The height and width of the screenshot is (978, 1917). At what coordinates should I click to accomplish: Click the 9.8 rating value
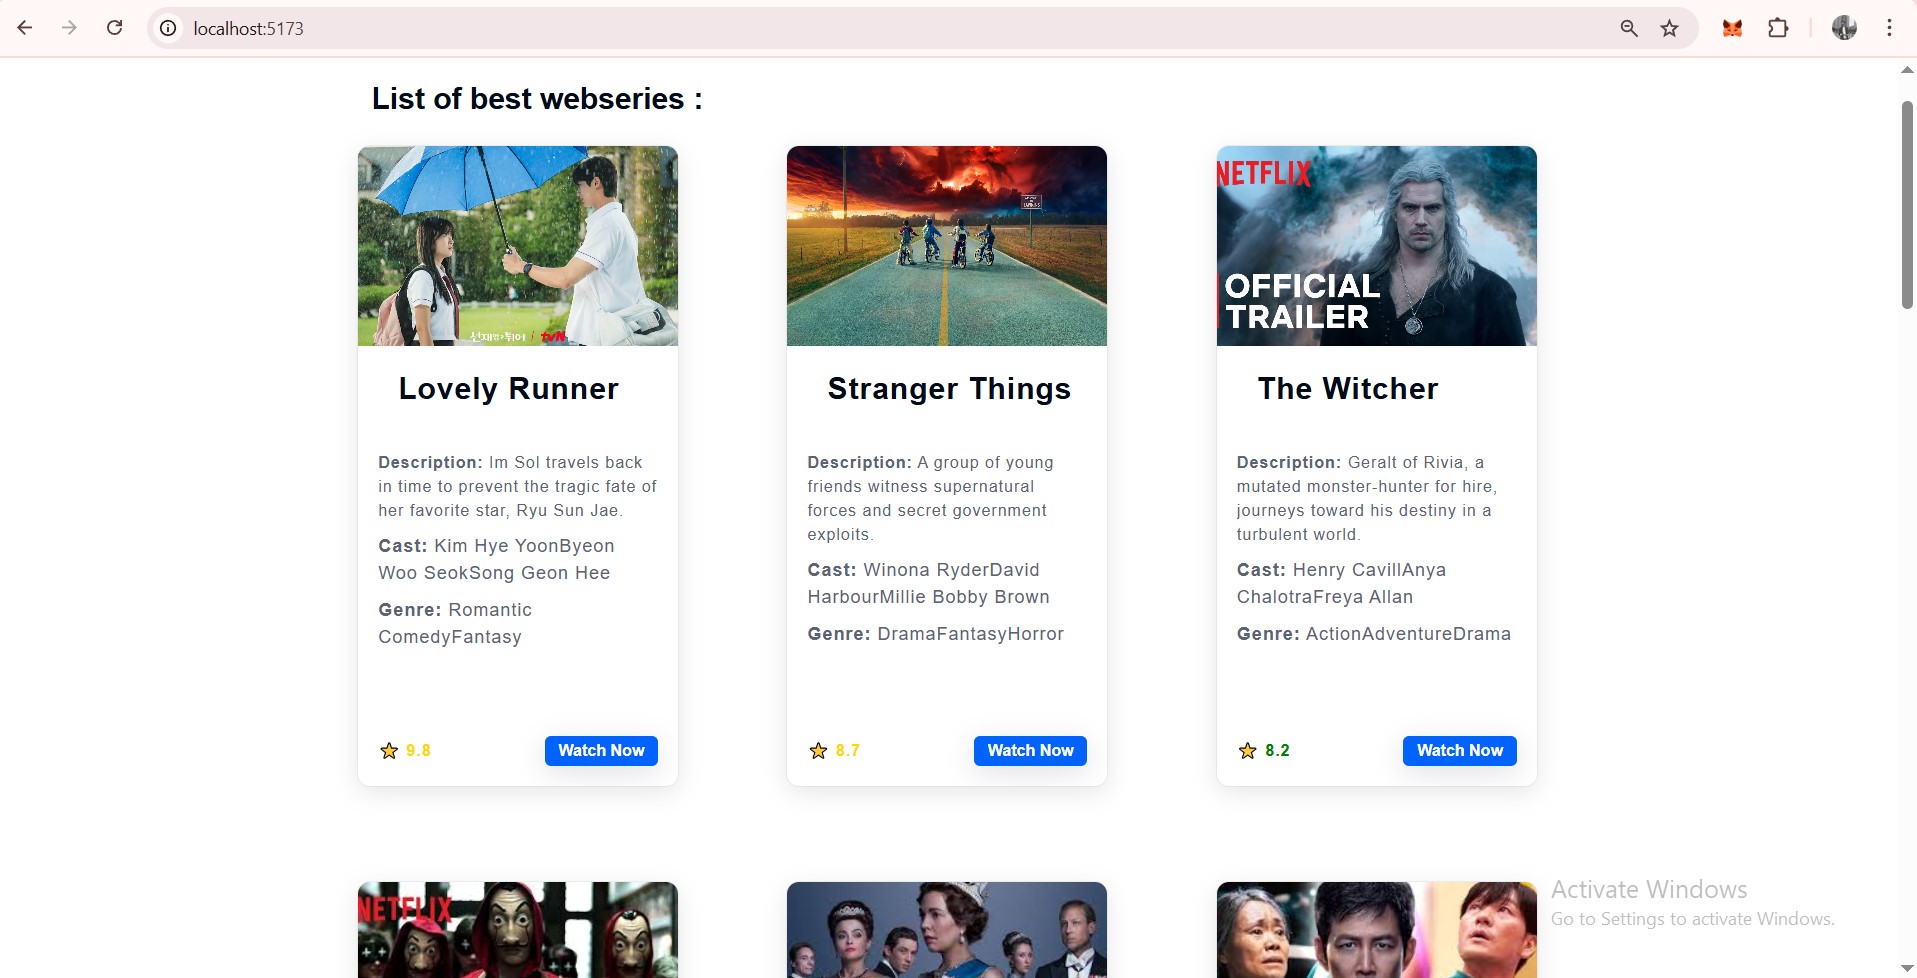(418, 751)
